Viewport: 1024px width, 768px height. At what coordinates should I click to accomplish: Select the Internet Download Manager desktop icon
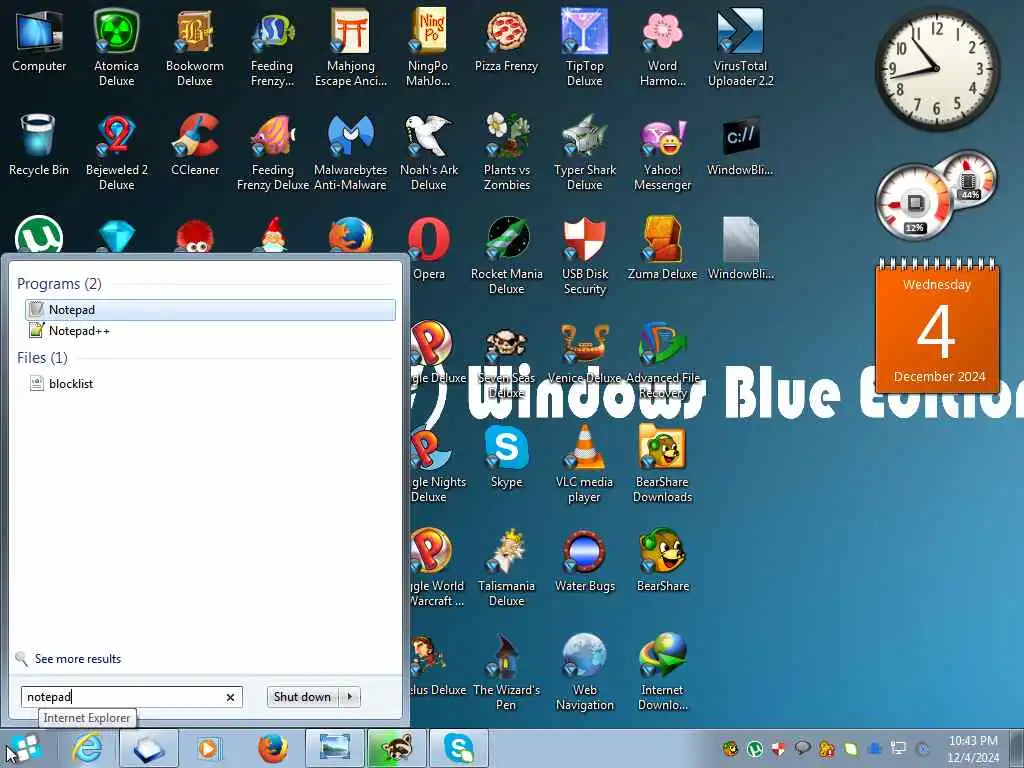point(662,671)
